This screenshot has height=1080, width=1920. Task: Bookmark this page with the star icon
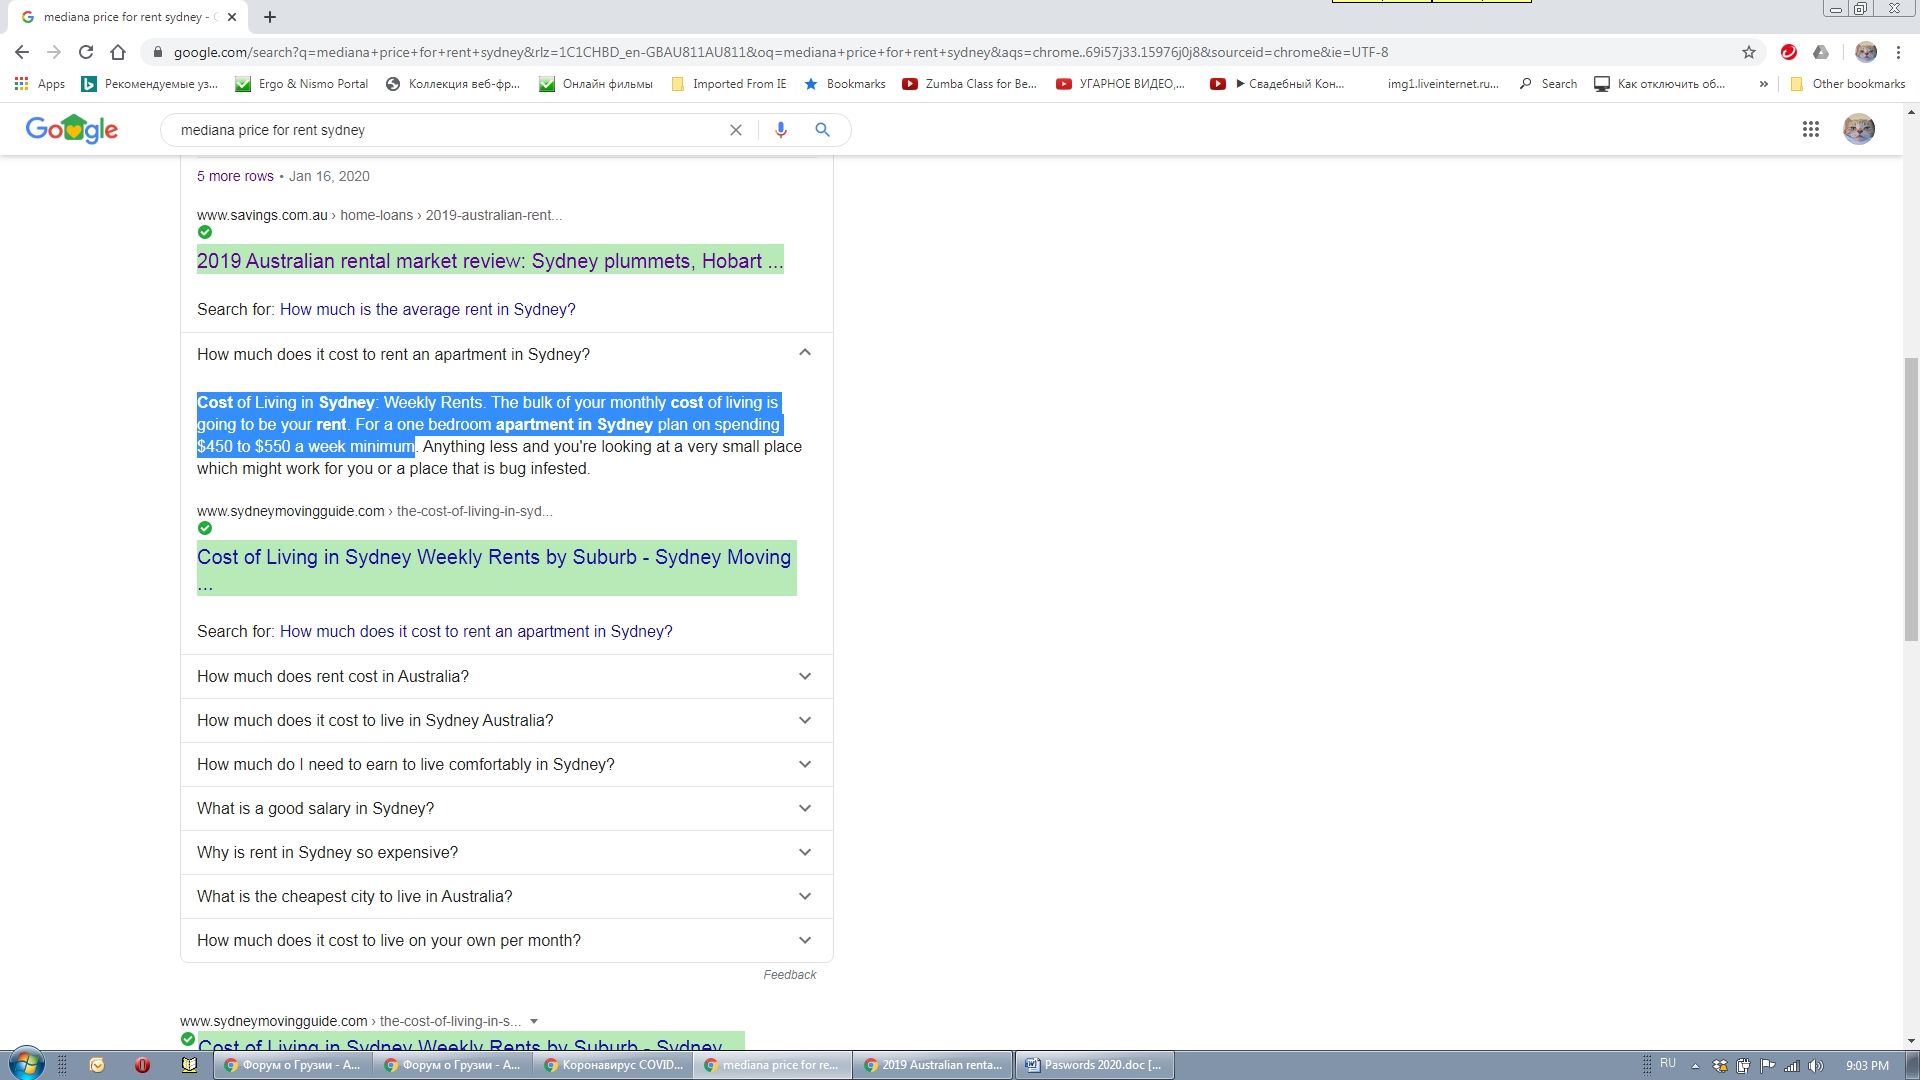click(1749, 52)
